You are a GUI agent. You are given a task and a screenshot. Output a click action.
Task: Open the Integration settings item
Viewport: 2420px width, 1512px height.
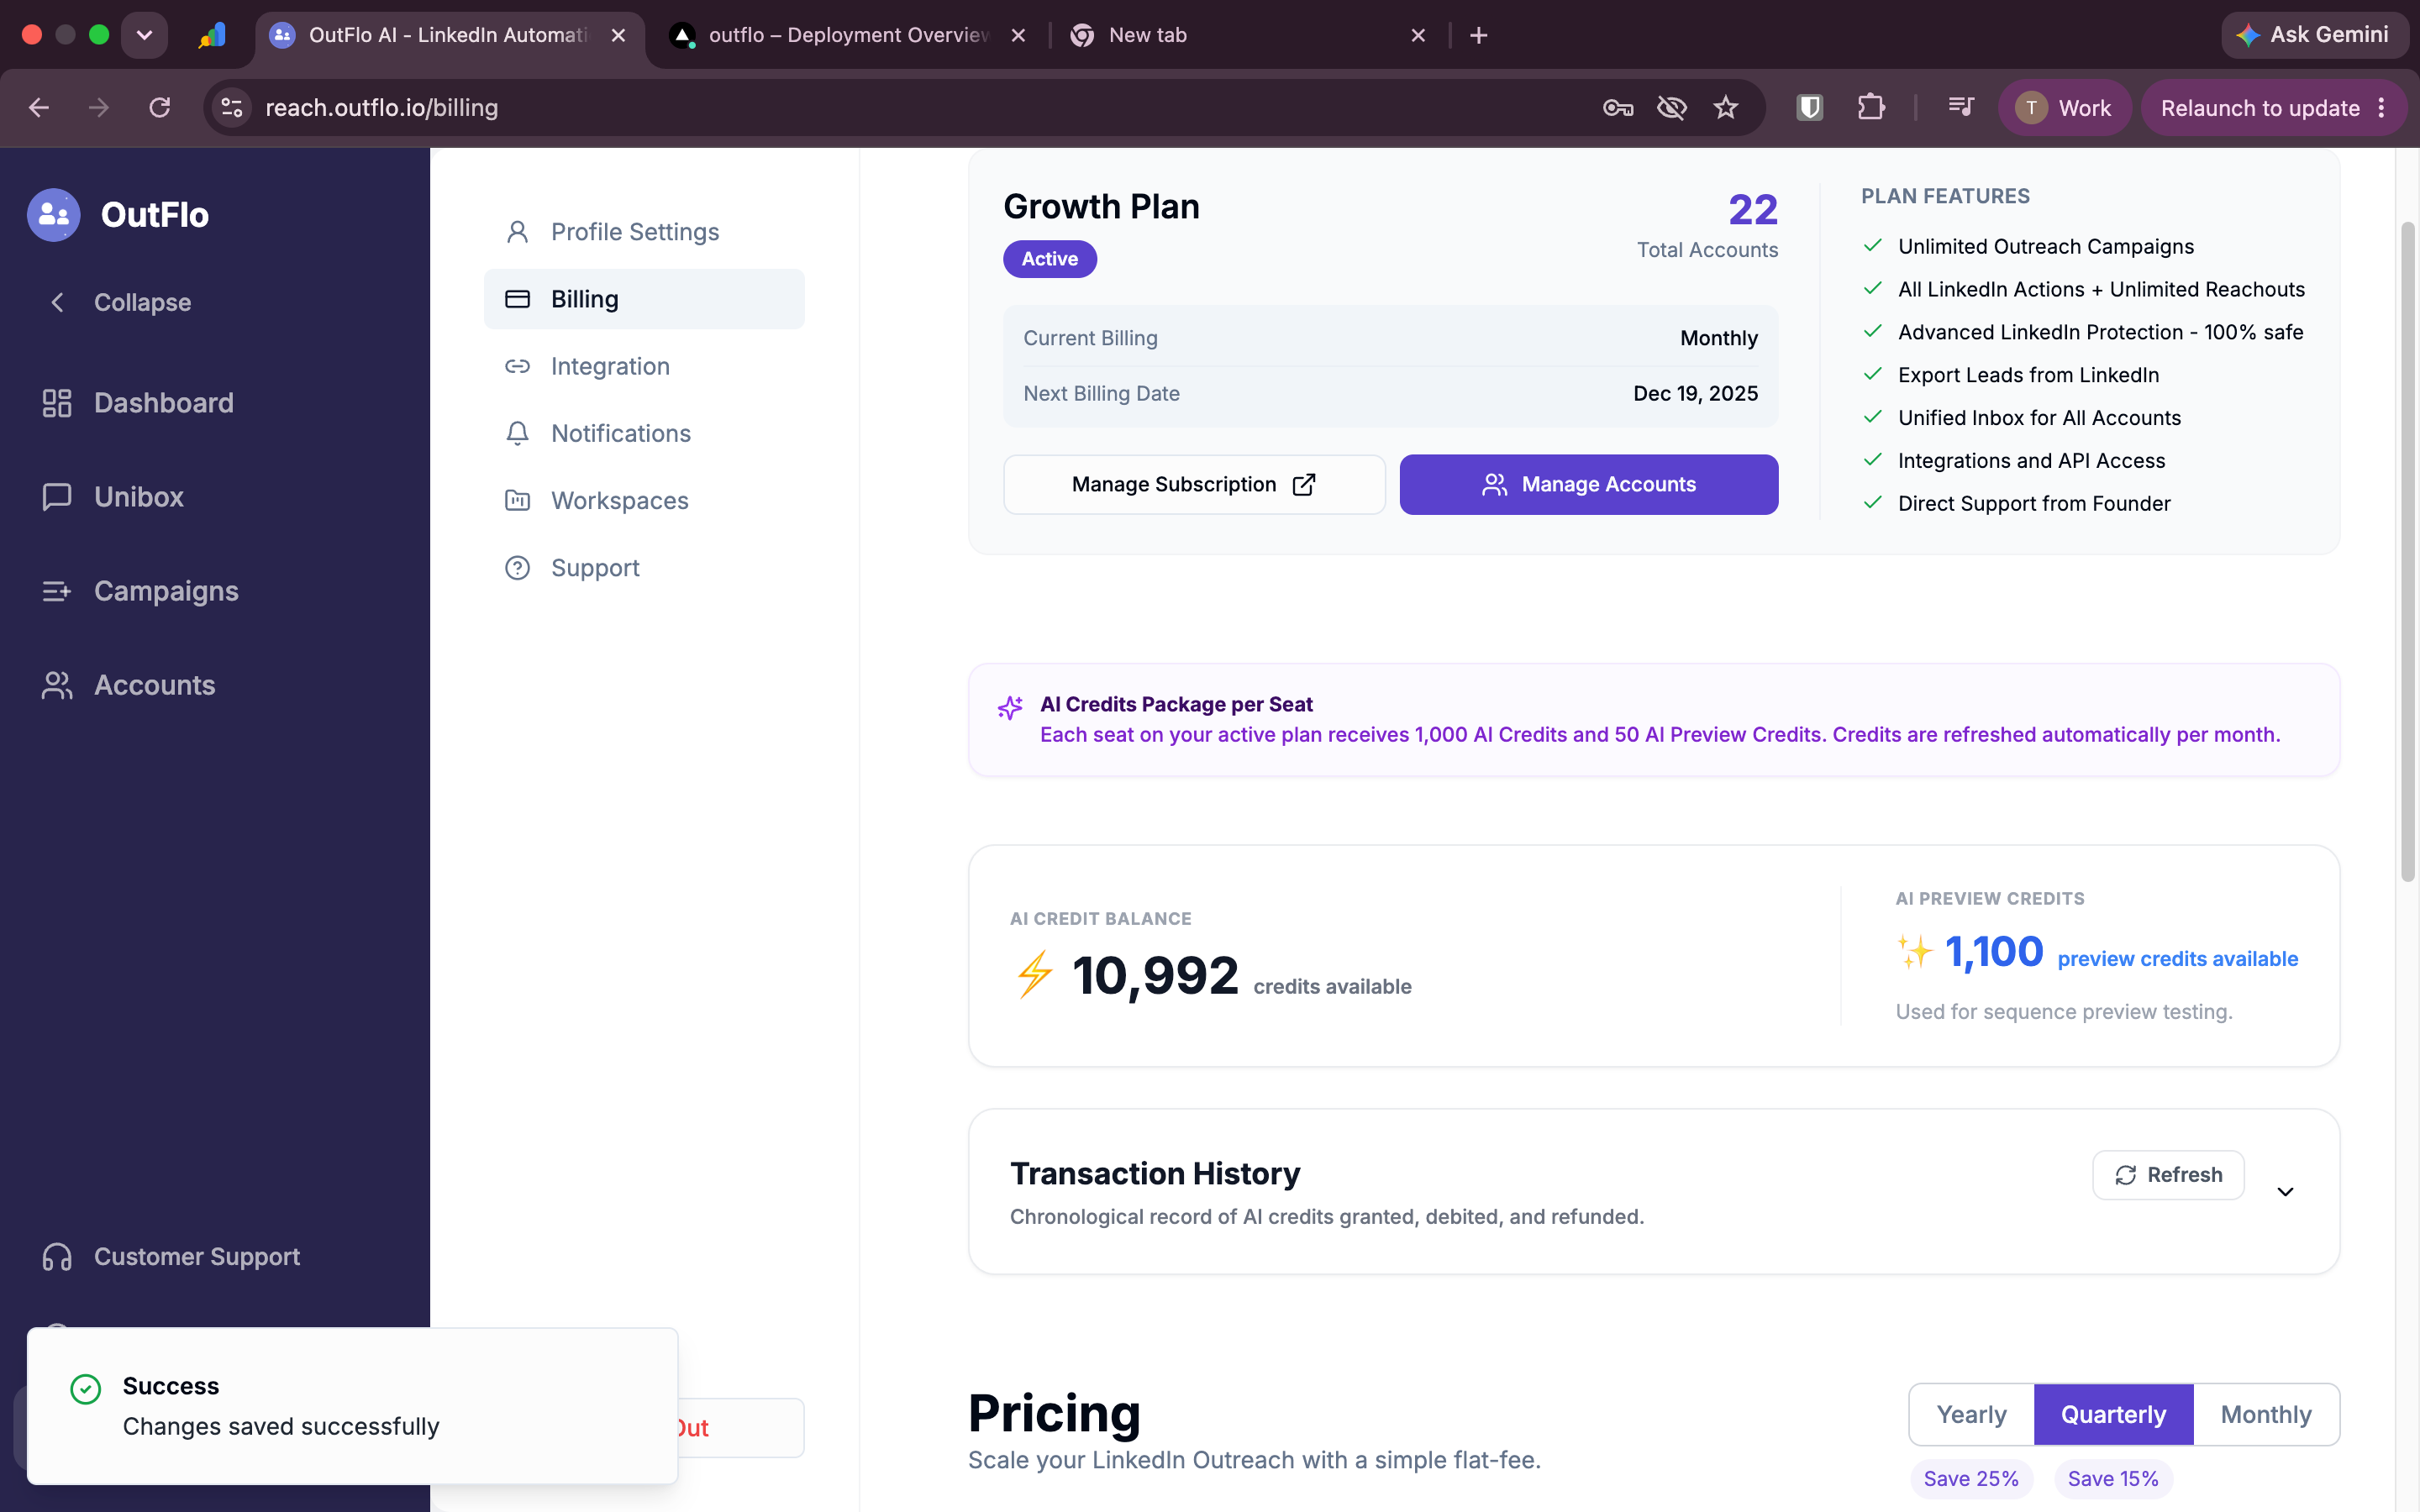(x=644, y=366)
